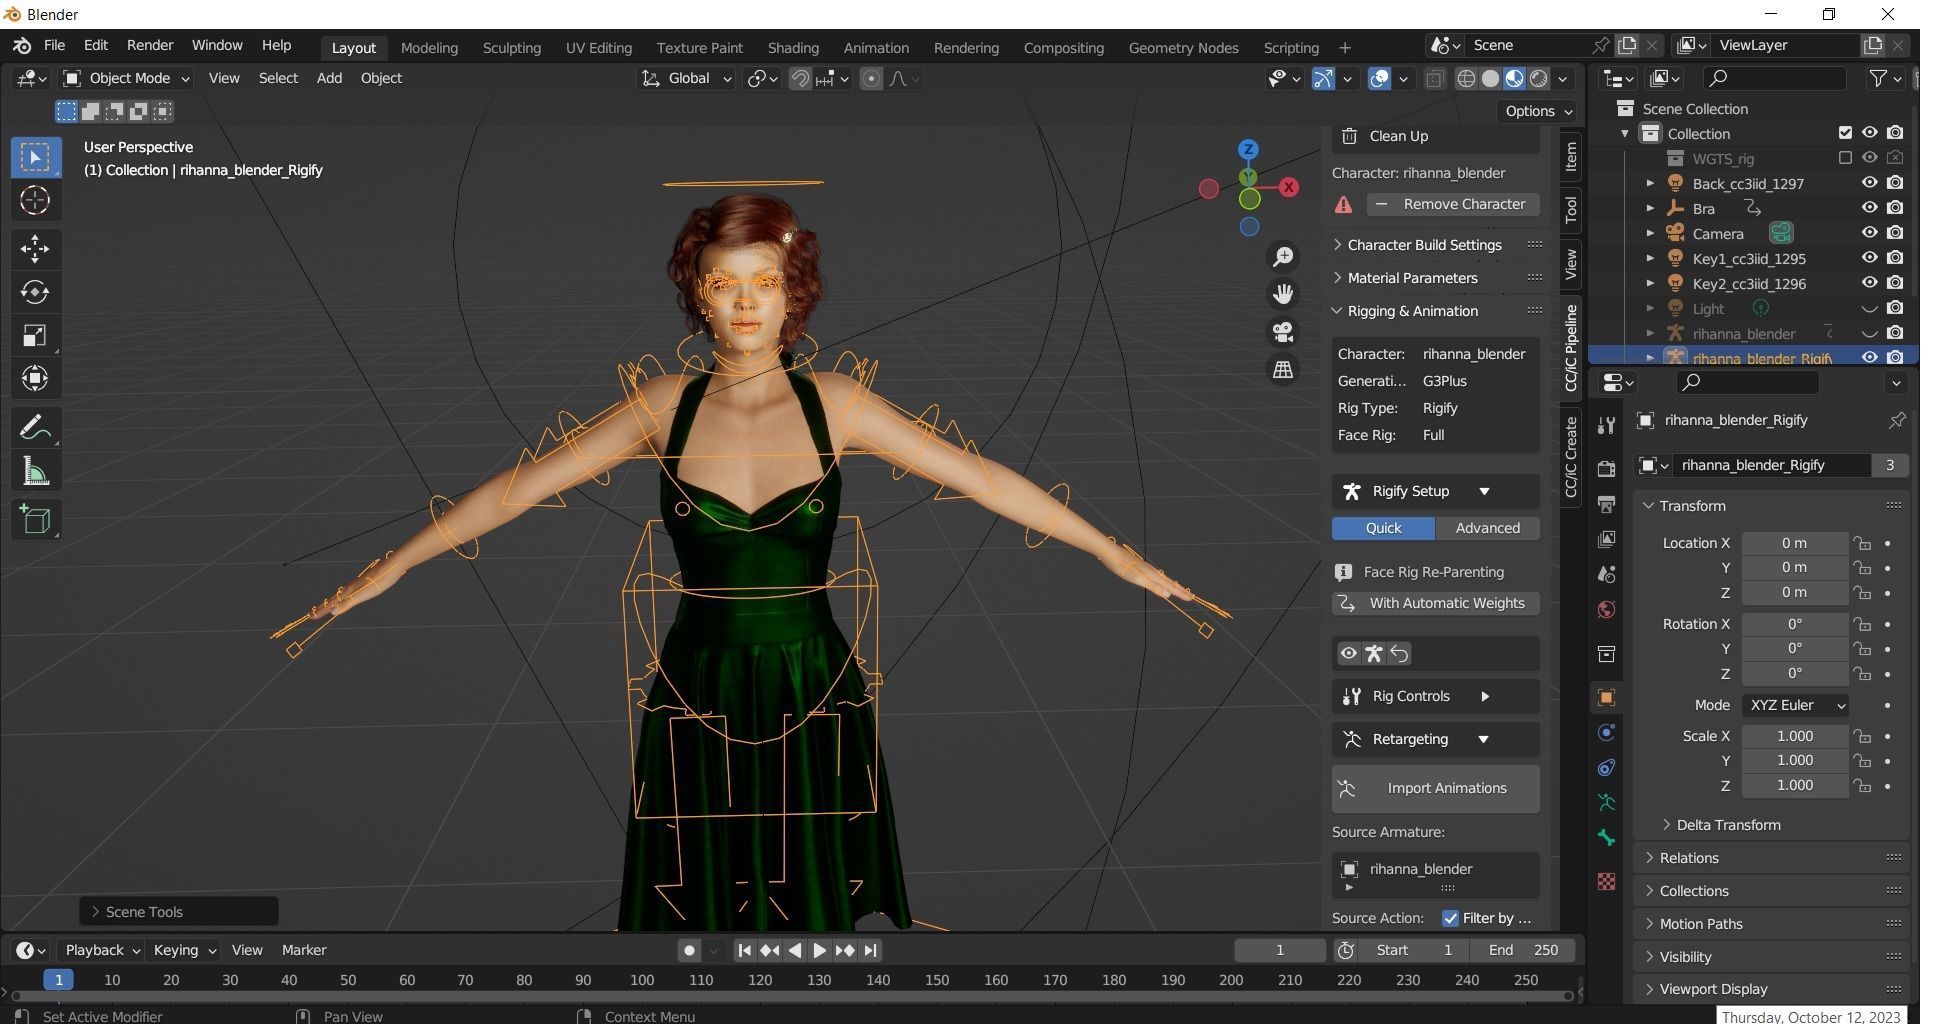This screenshot has height=1024, width=1940.
Task: Jump to the timeline end frame
Action: (x=870, y=951)
